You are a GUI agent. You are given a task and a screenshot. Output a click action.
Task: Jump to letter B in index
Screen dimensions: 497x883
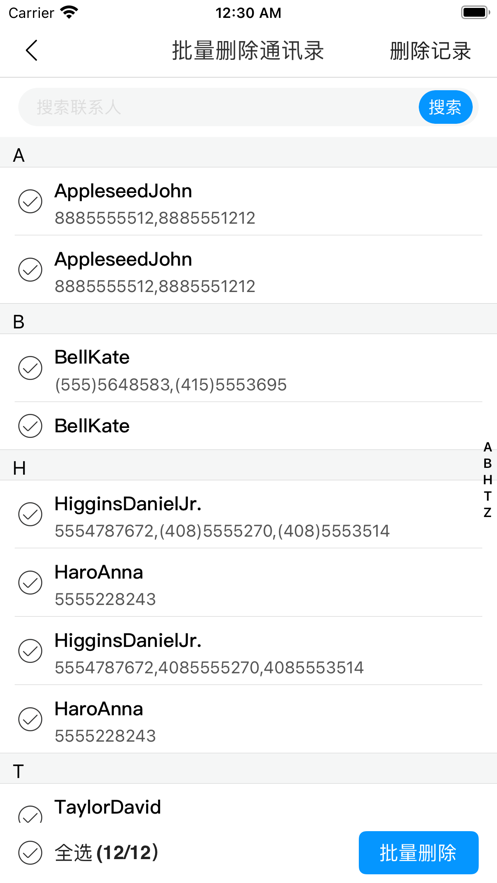487,463
